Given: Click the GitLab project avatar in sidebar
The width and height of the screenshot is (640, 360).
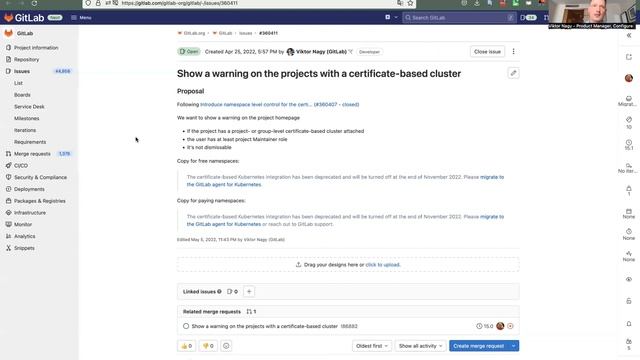Looking at the screenshot, I should point(9,33).
